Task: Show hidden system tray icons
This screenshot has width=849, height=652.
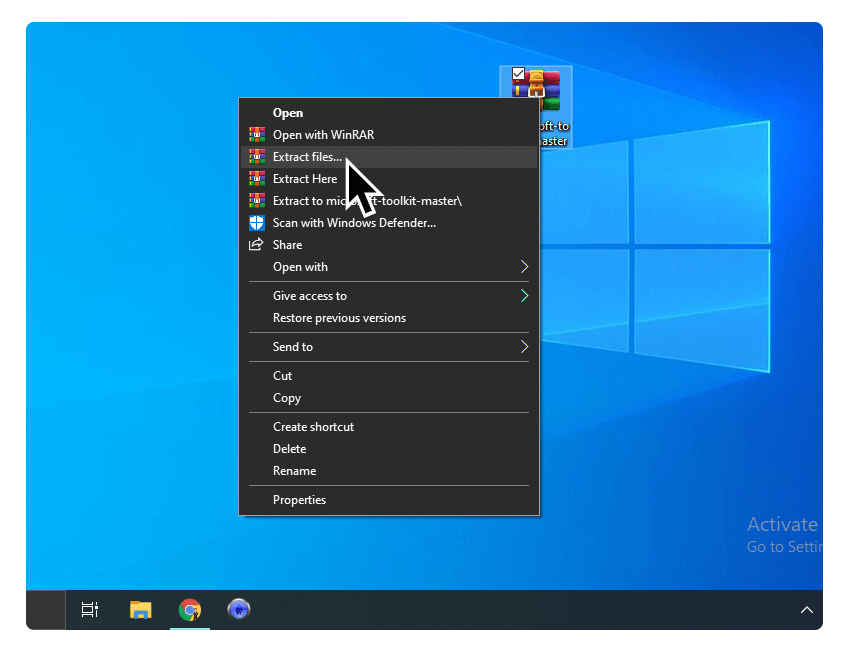Action: pos(807,610)
